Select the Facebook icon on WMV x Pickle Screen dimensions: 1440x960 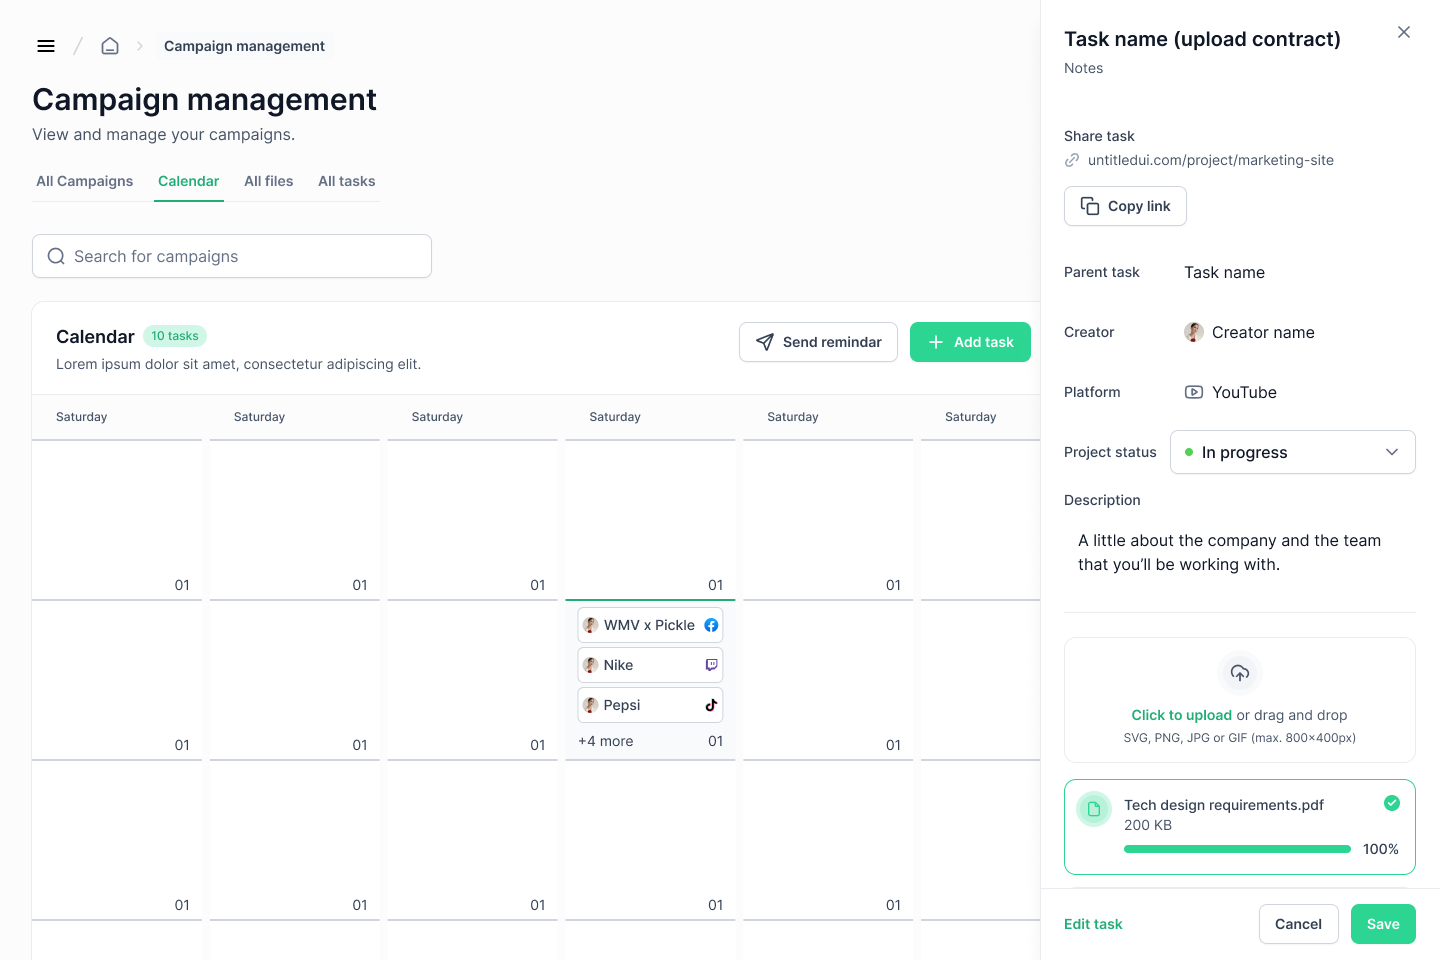tap(711, 625)
